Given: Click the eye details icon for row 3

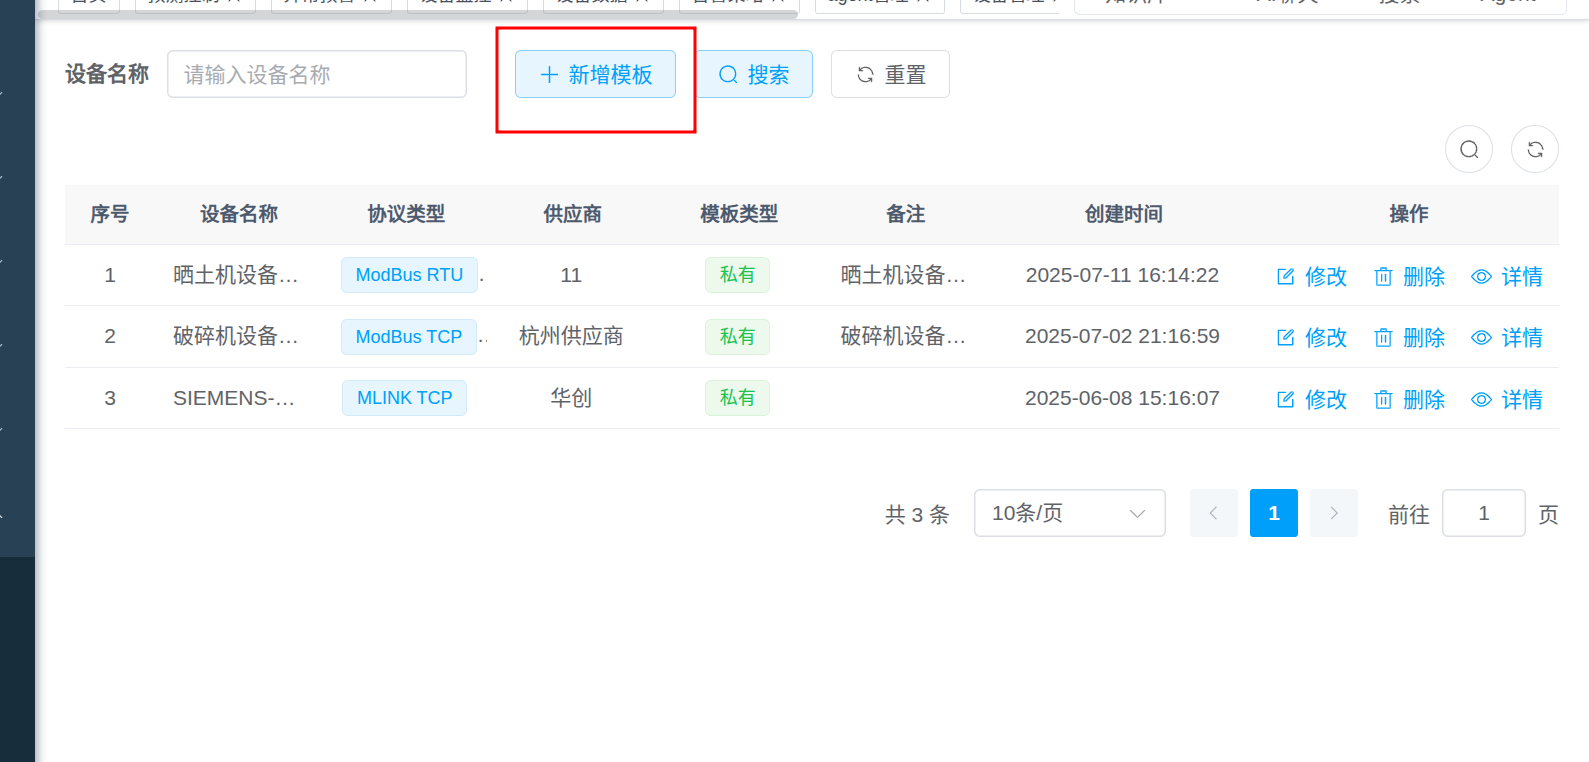Looking at the screenshot, I should coord(1481,400).
